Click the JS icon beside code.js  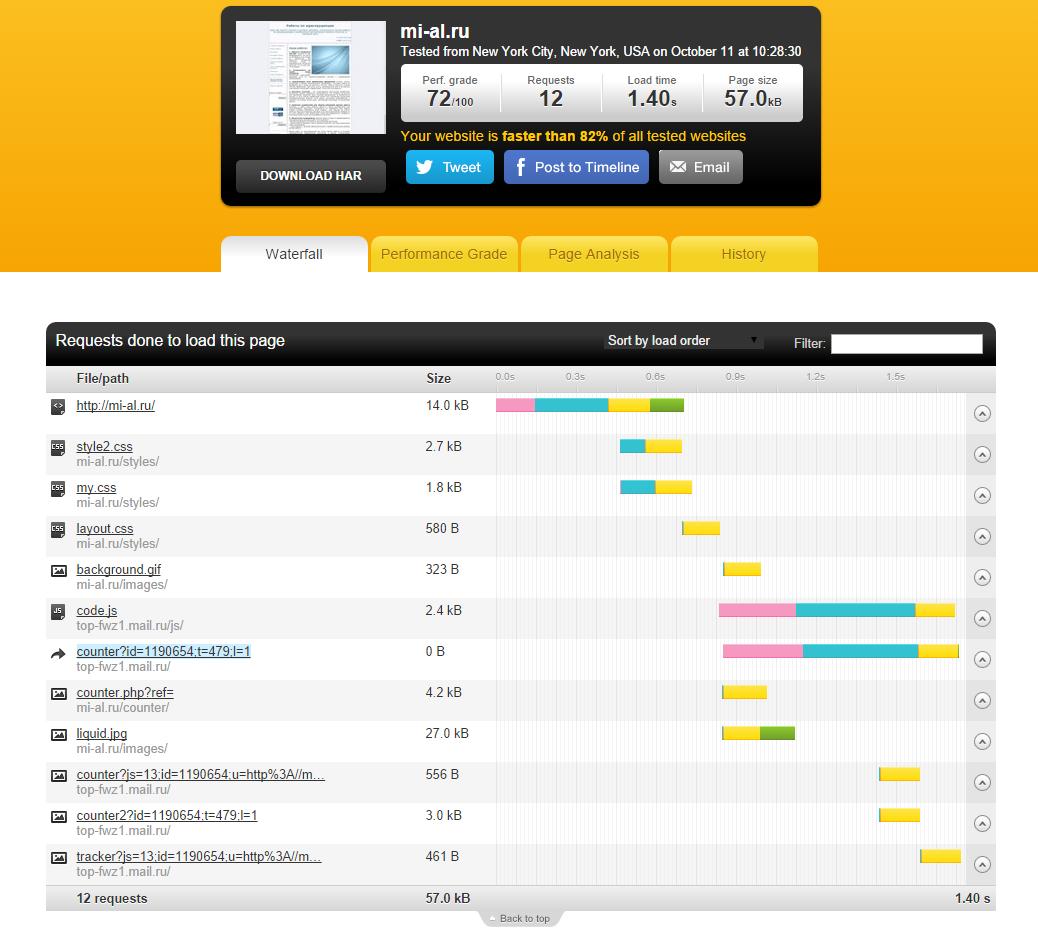[58, 611]
